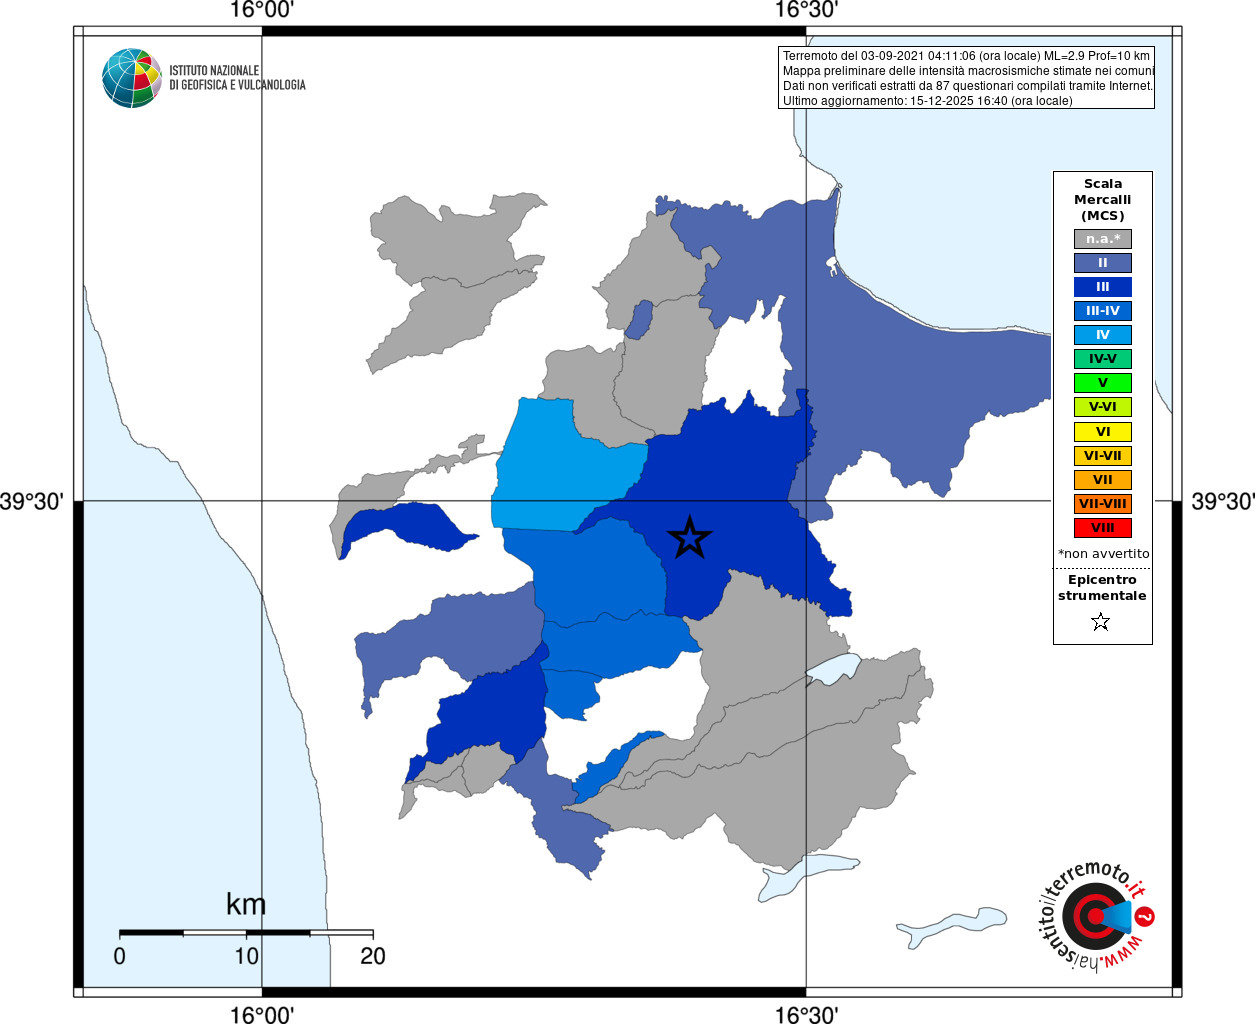Click the '*non avvertito' legend note
Viewport: 1255px width, 1024px height.
[x=1104, y=554]
